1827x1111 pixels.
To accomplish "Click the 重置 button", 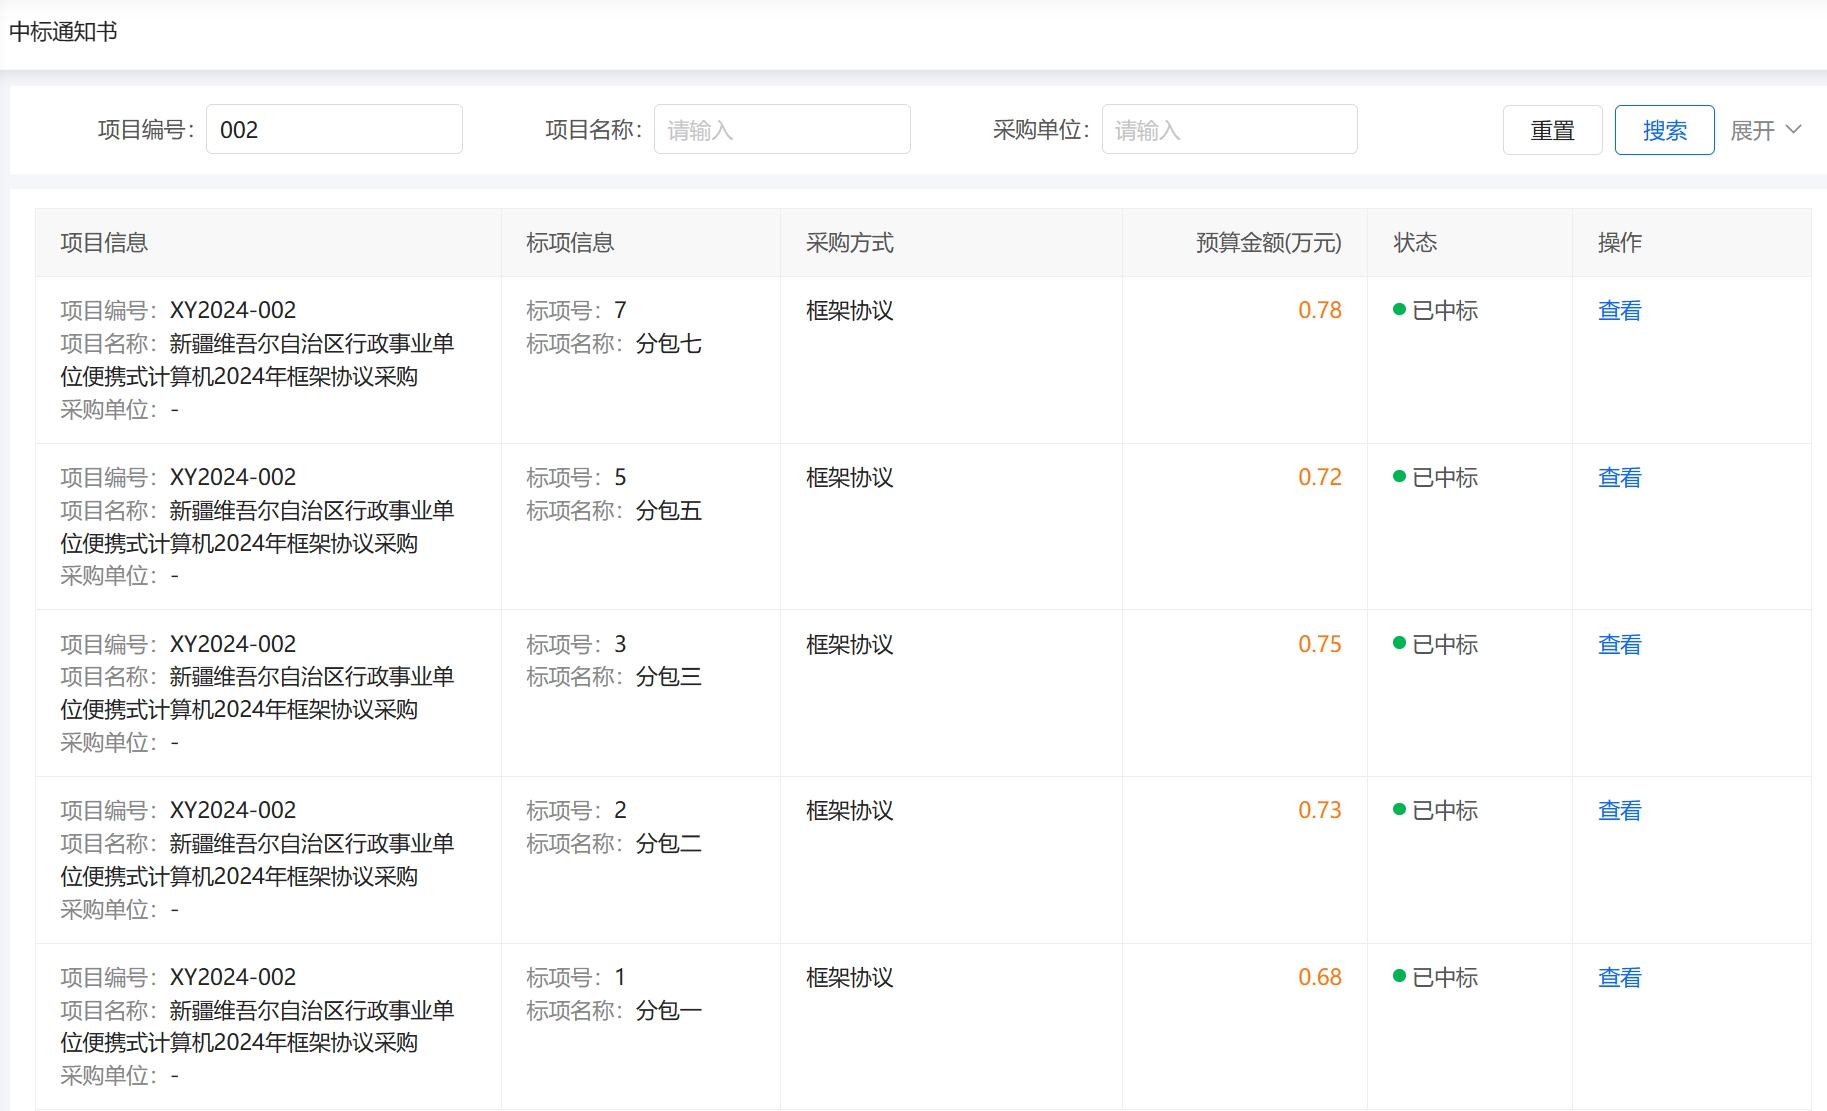I will (x=1552, y=130).
